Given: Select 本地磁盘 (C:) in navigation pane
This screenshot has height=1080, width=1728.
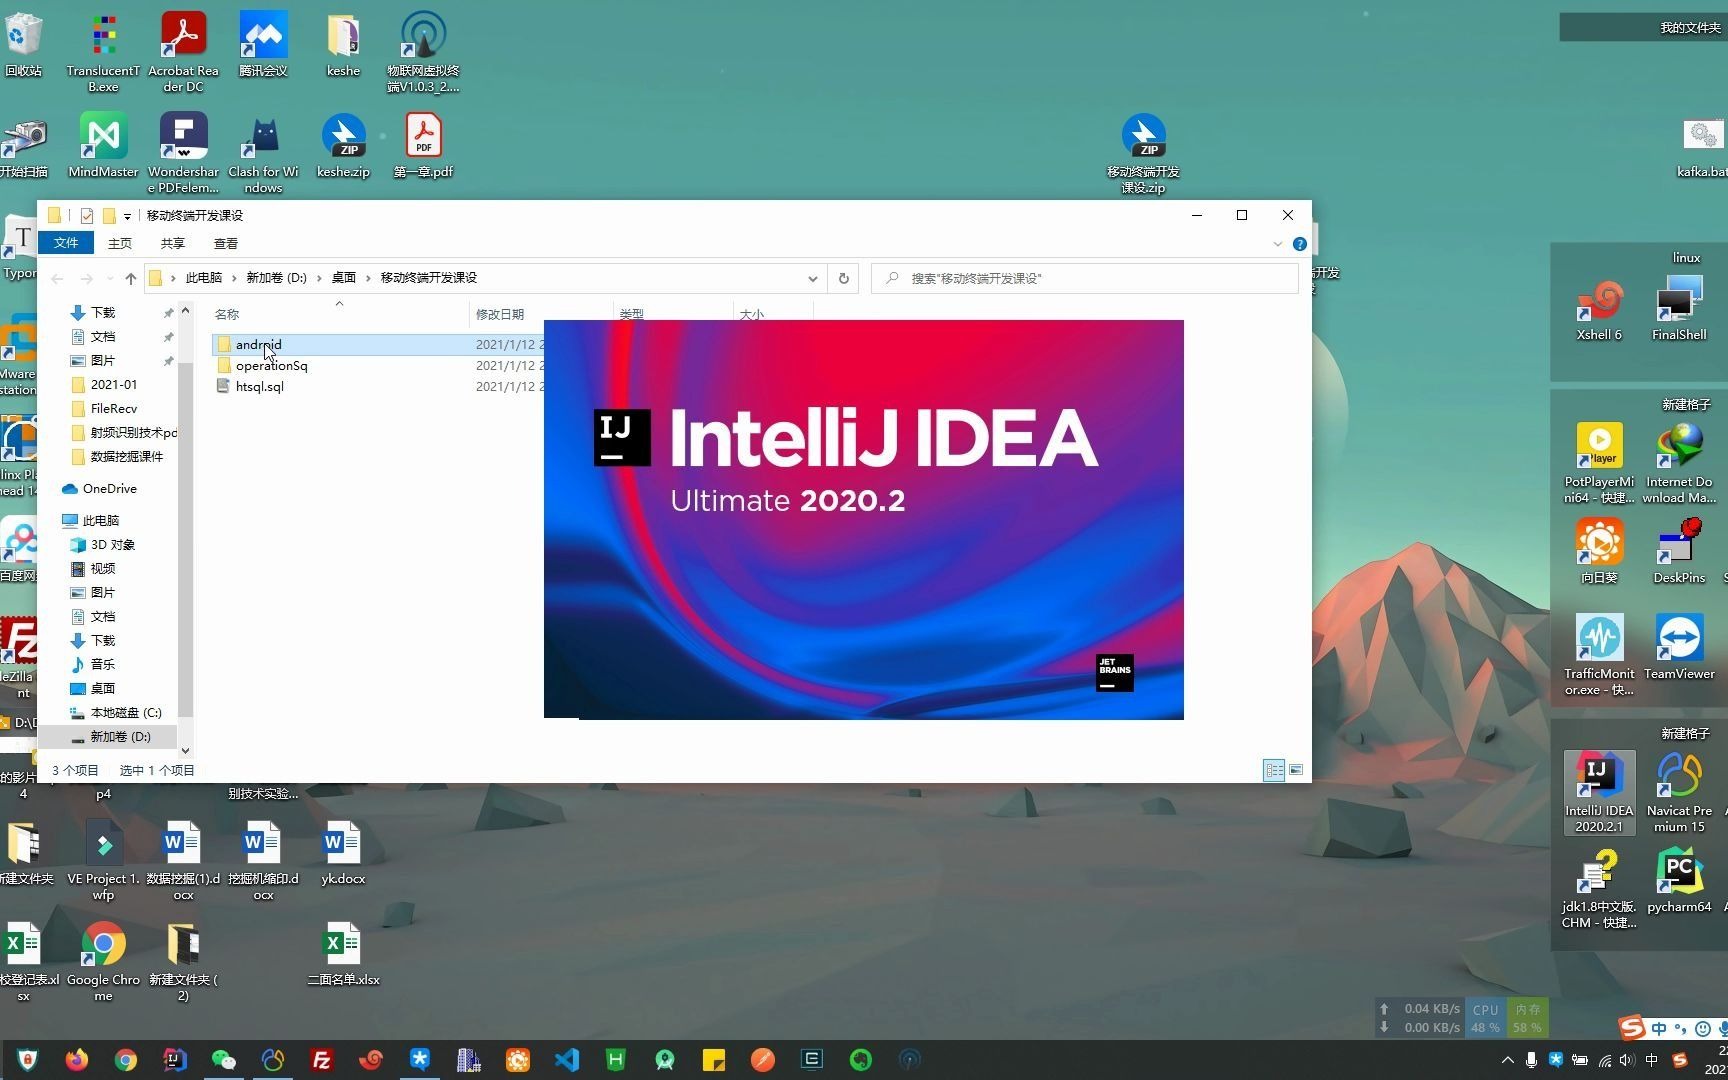Looking at the screenshot, I should (126, 713).
